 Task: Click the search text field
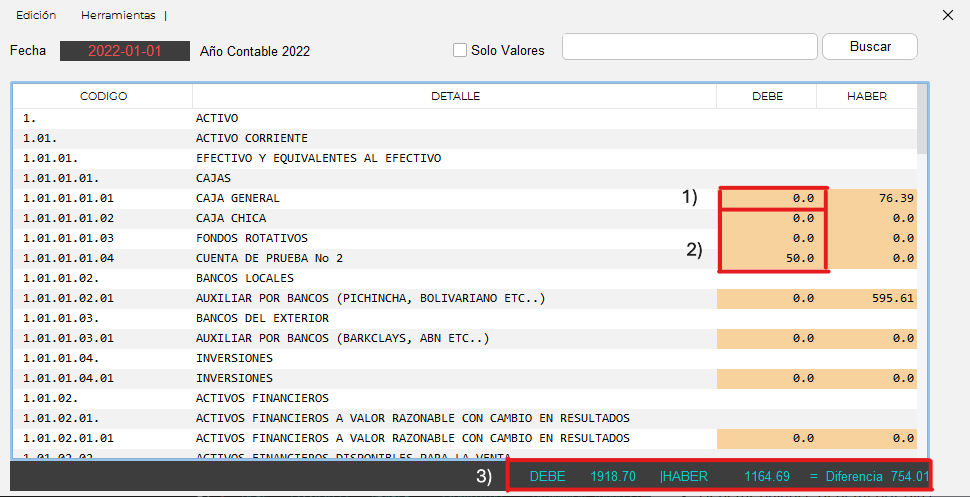[x=690, y=47]
